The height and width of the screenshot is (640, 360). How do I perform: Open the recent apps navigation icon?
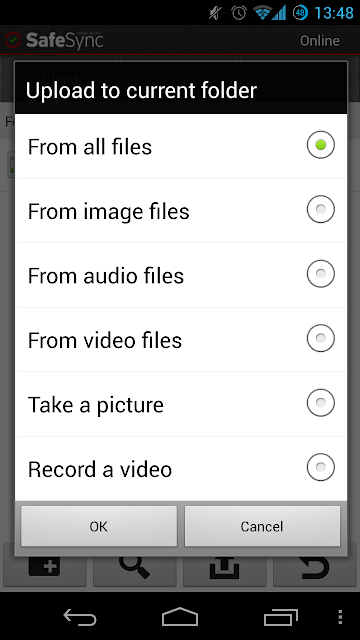280,617
